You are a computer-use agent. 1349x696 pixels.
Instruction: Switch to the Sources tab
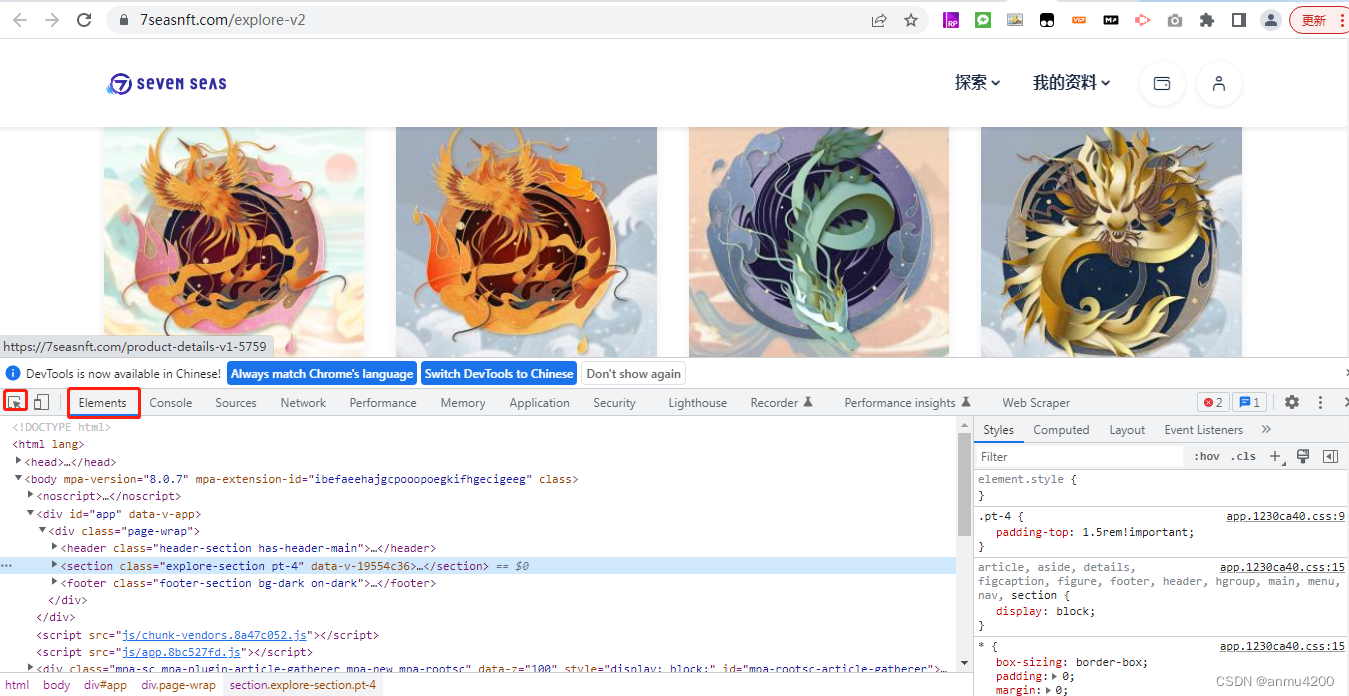pyautogui.click(x=236, y=402)
